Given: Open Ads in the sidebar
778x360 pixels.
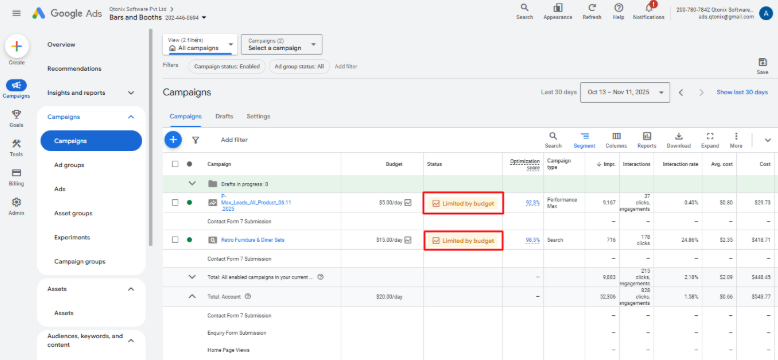Looking at the screenshot, I should click(60, 189).
